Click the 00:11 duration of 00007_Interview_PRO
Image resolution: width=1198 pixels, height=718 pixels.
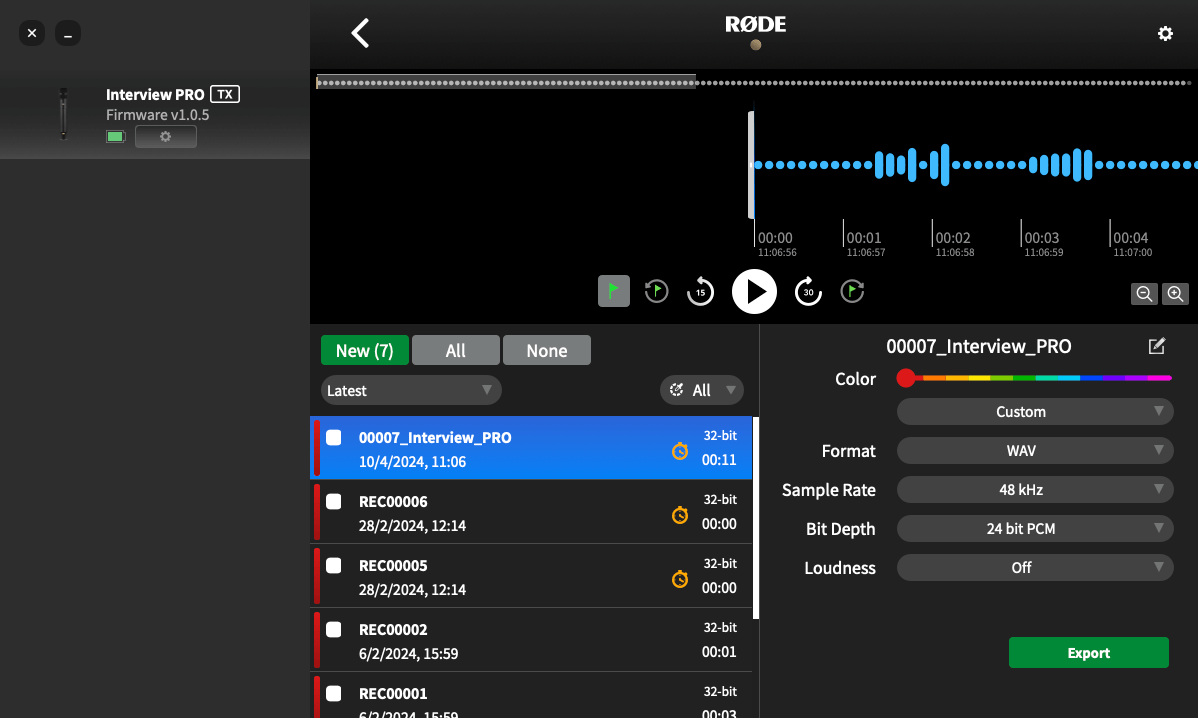[x=719, y=460]
